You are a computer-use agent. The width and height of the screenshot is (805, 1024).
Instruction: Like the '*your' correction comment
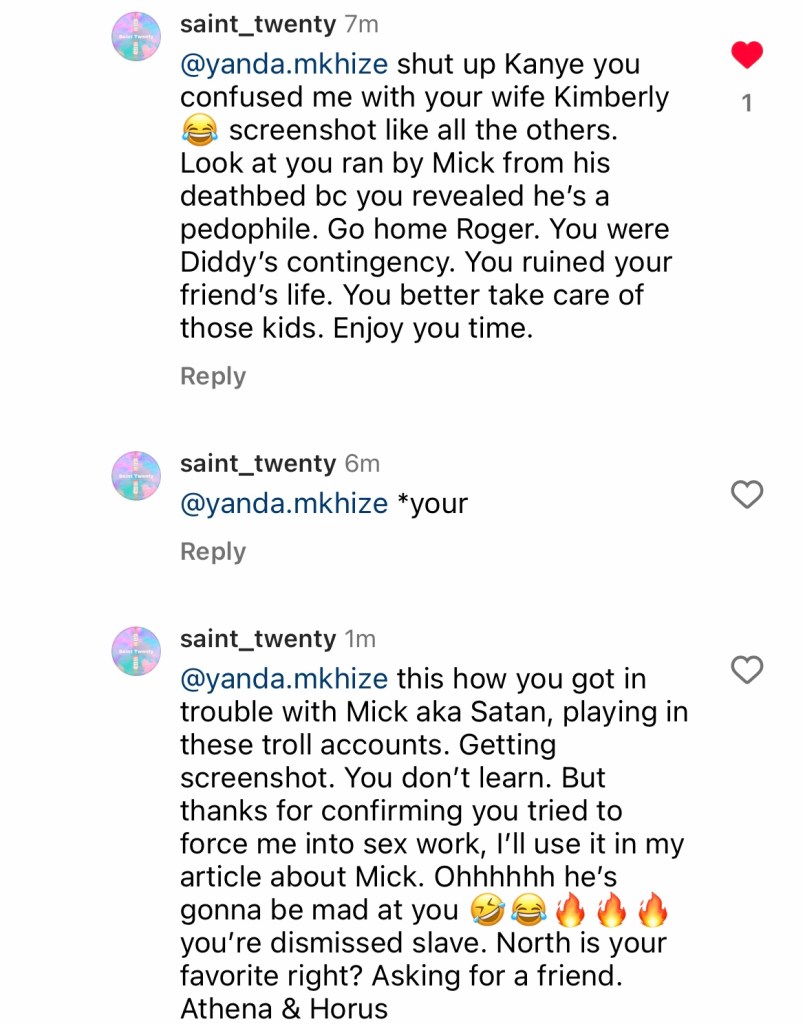click(x=747, y=493)
